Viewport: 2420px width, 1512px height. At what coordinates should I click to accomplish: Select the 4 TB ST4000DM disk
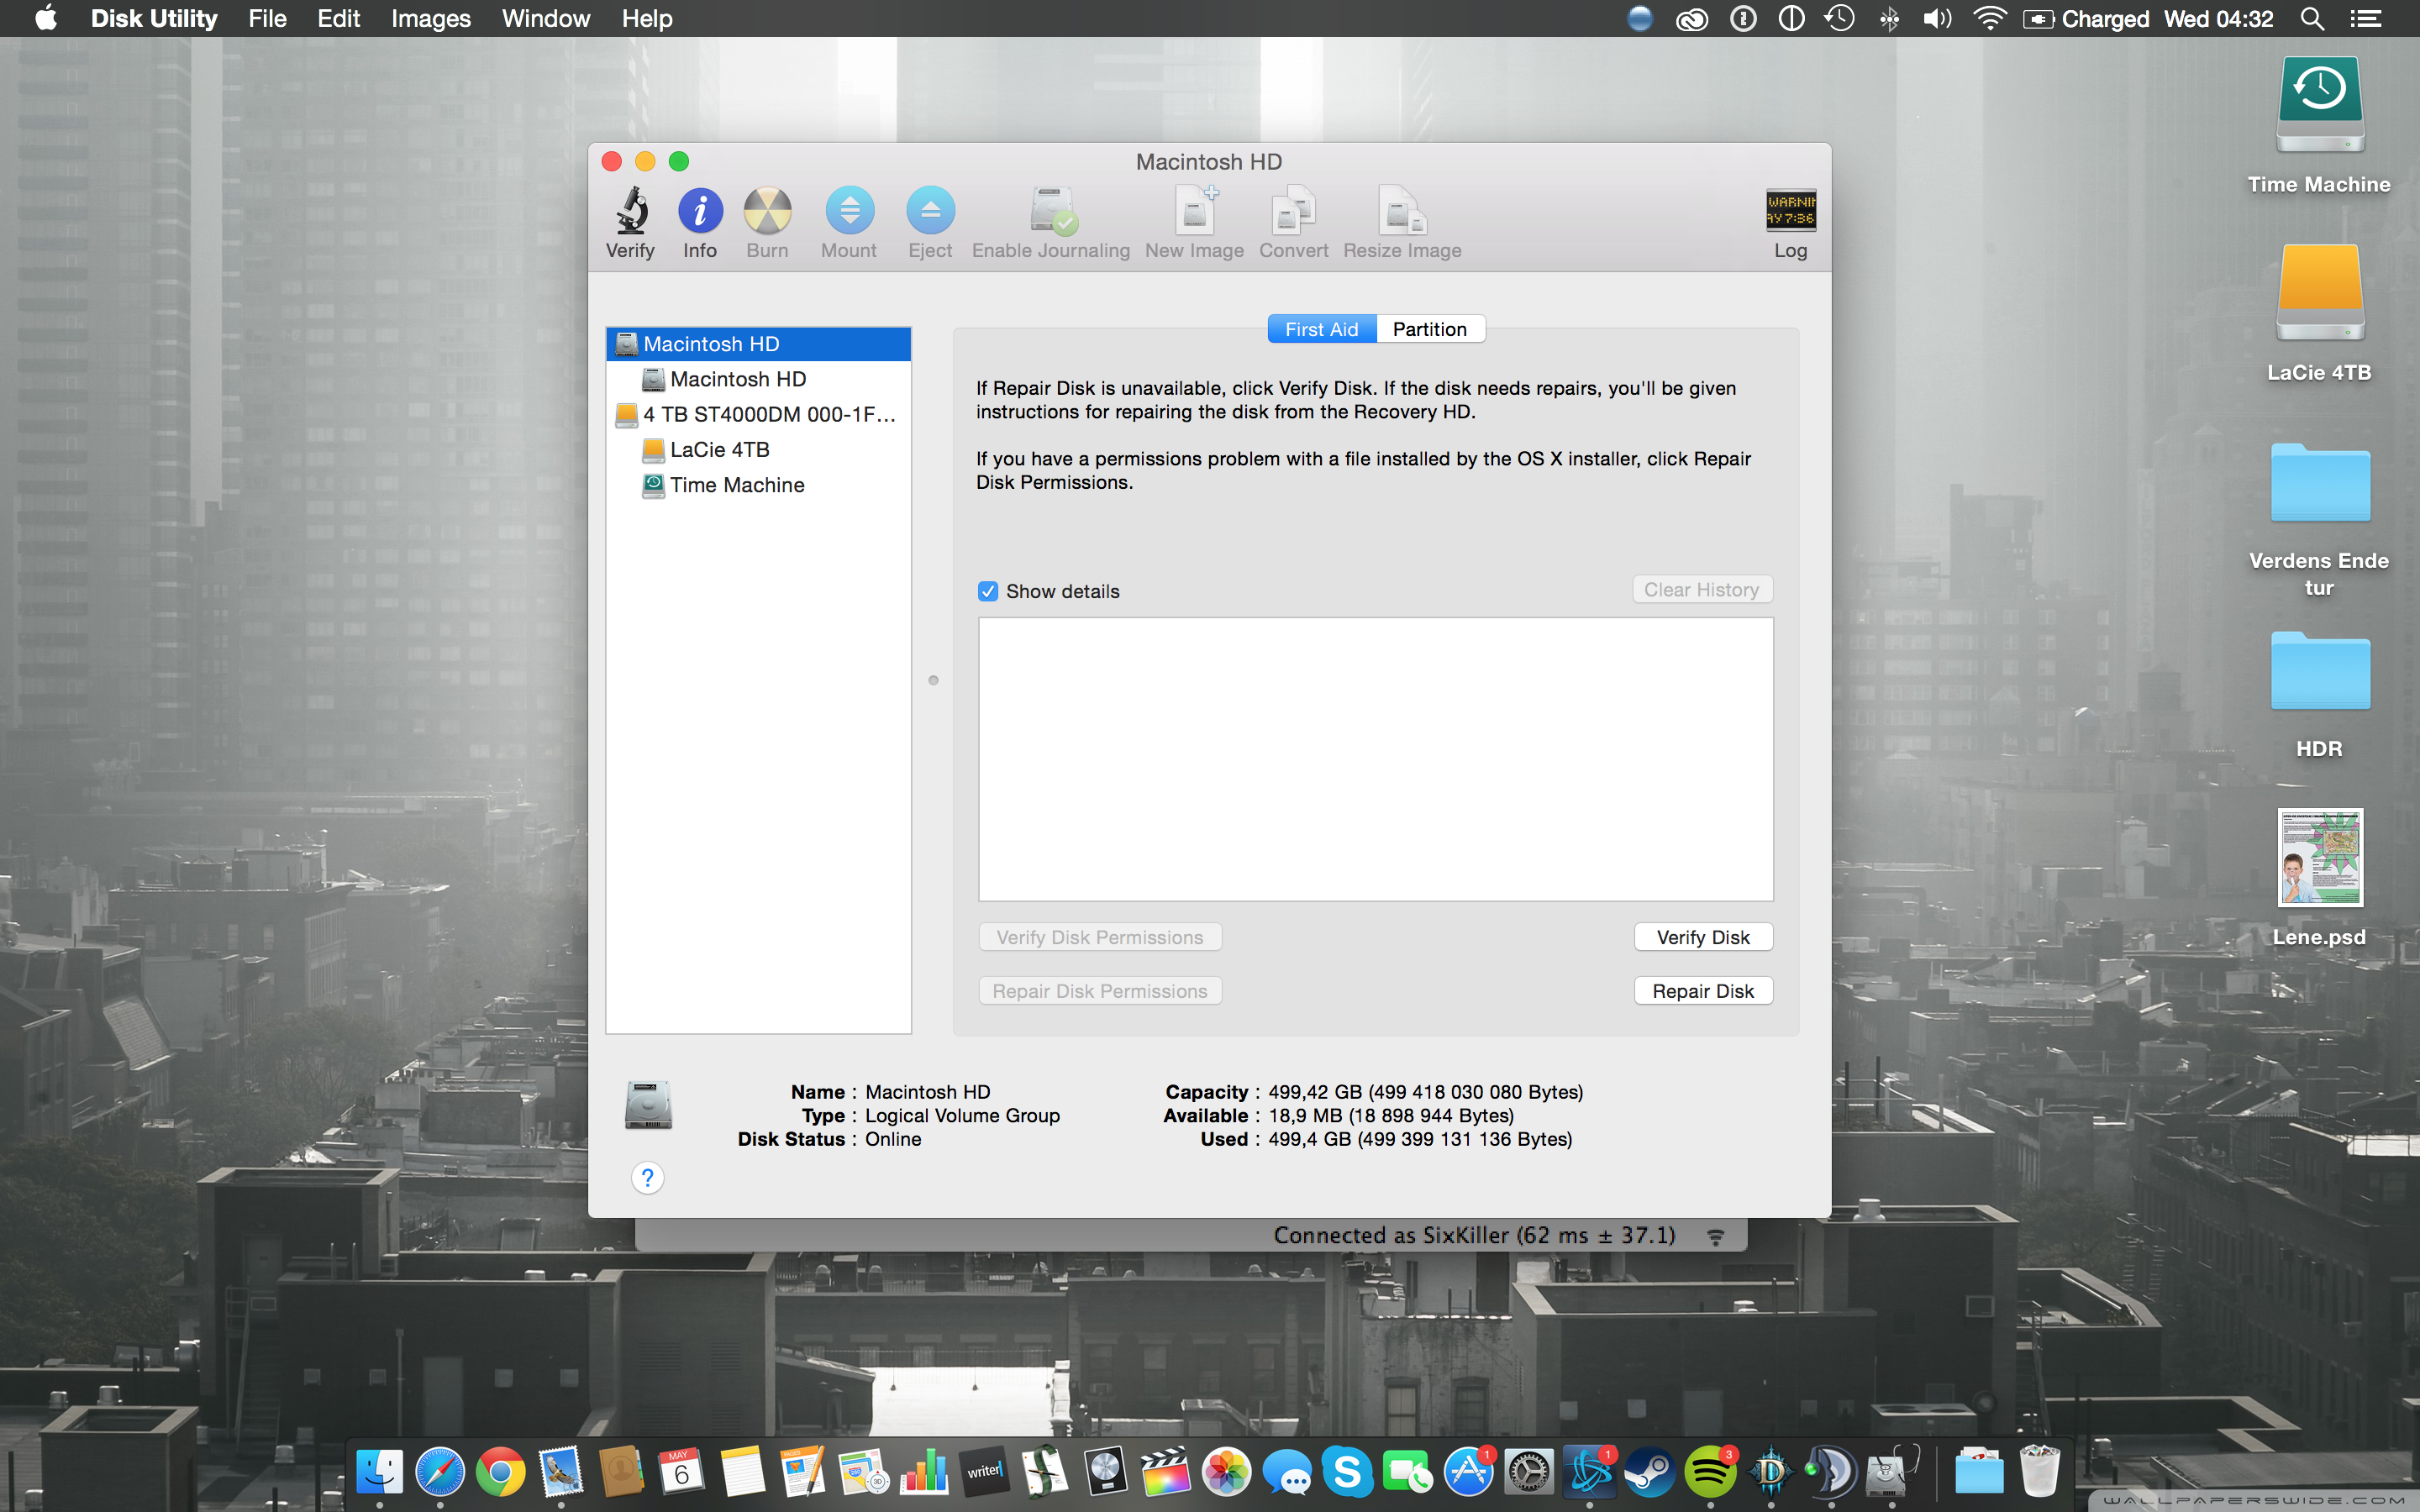[x=768, y=414]
